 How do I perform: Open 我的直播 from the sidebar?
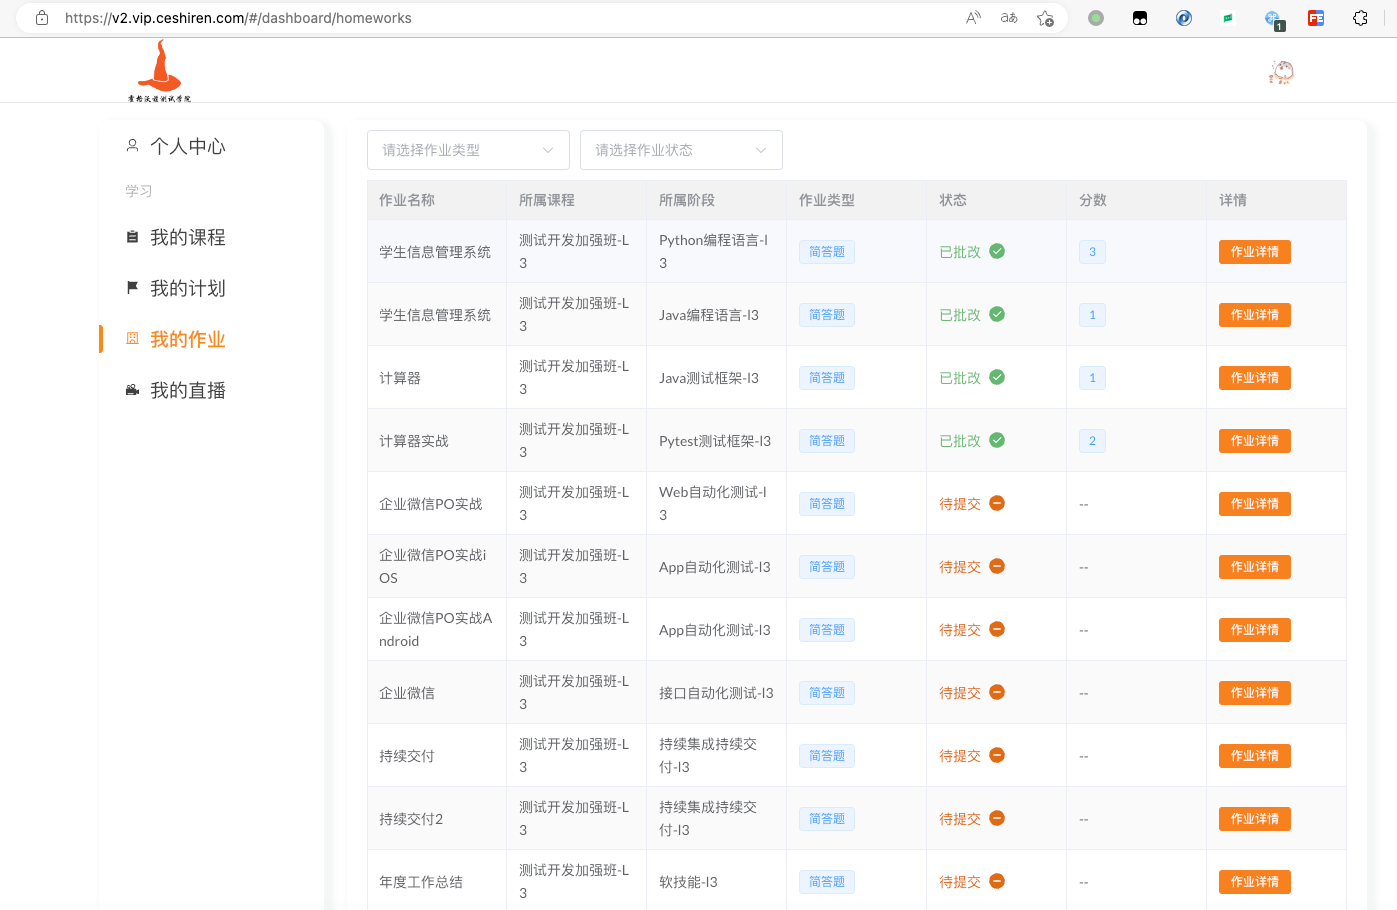click(x=187, y=390)
